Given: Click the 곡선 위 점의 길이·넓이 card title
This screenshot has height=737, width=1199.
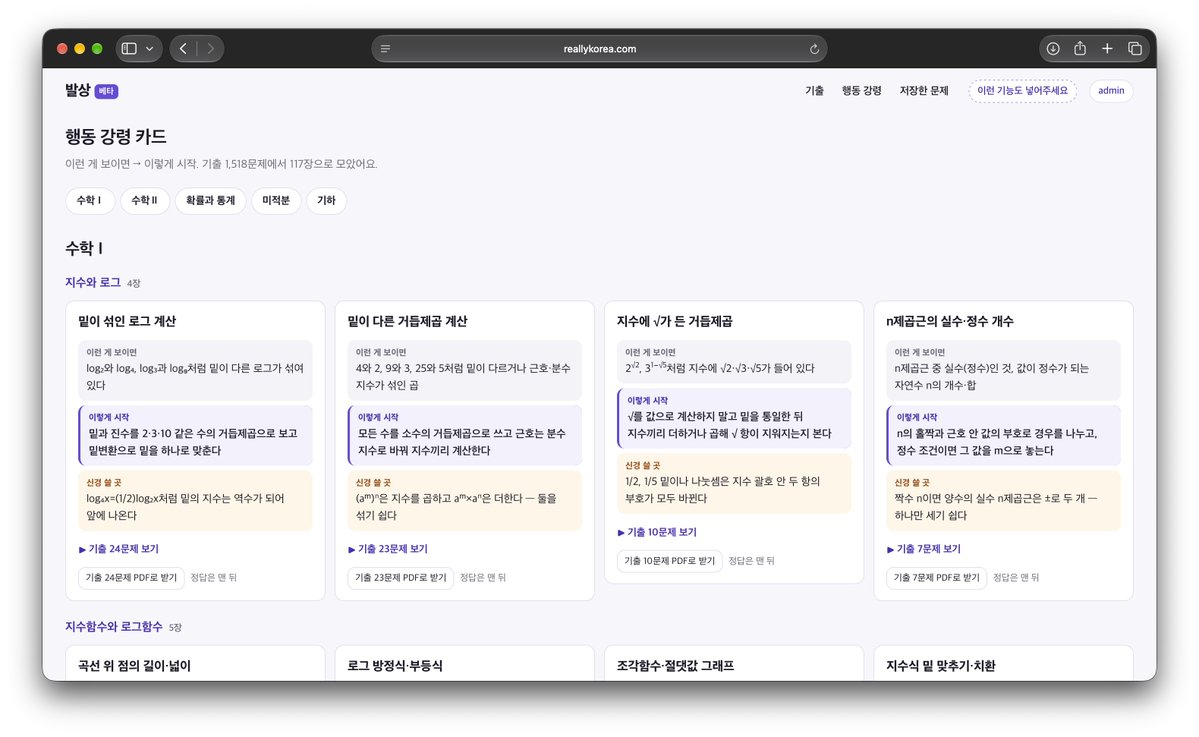Looking at the screenshot, I should tap(135, 666).
